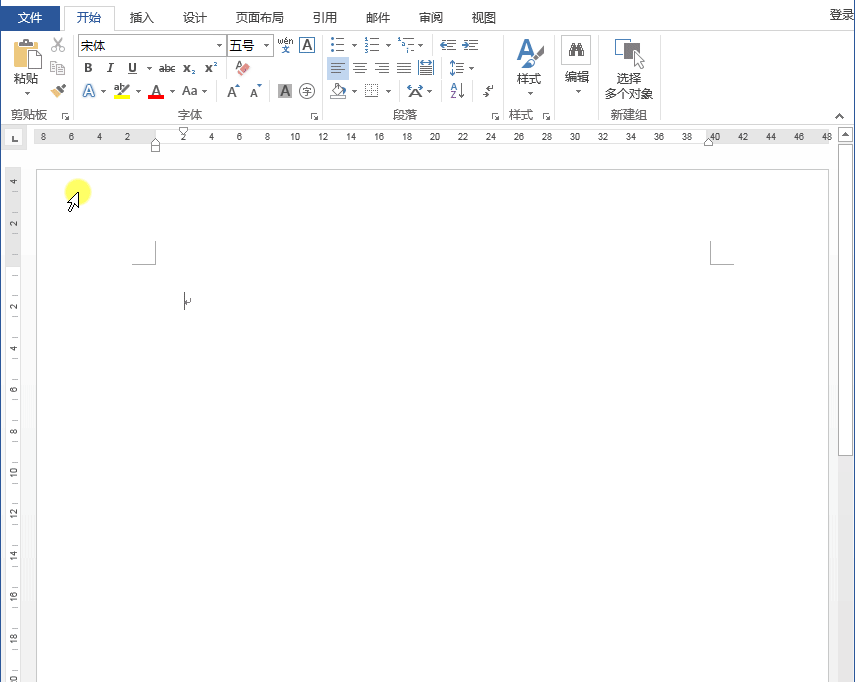Click the Sort A-Z icon
855x682 pixels.
[457, 91]
